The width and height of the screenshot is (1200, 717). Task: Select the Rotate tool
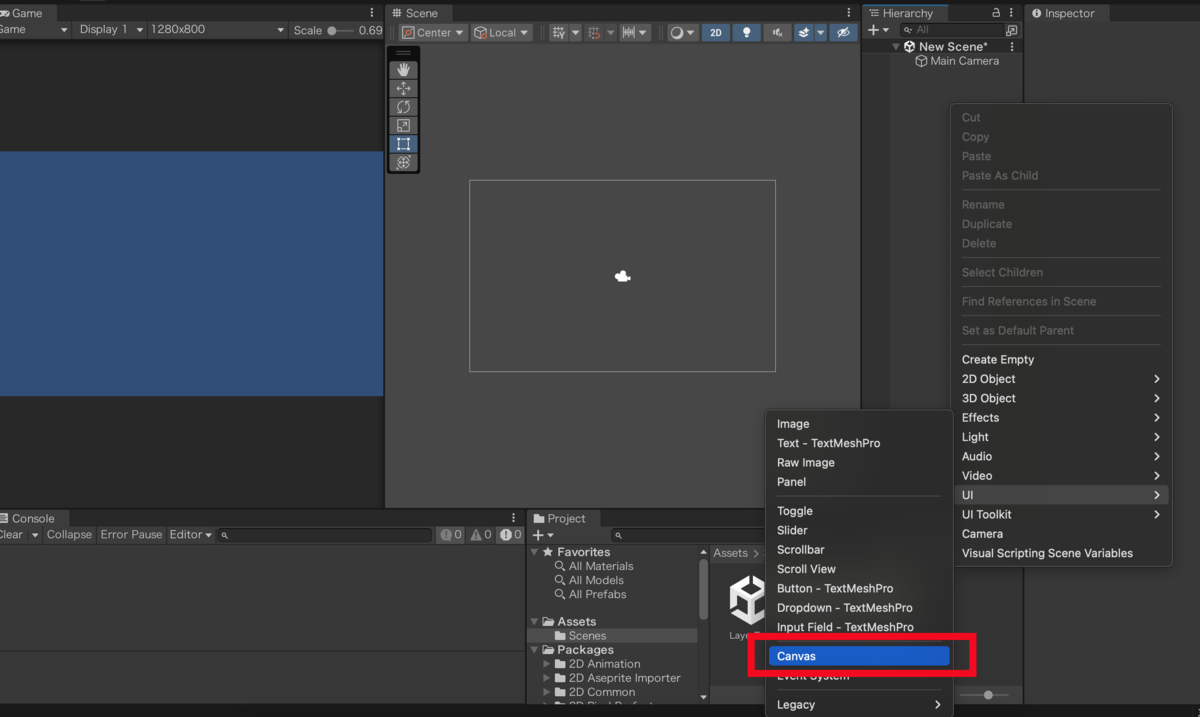[x=403, y=107]
